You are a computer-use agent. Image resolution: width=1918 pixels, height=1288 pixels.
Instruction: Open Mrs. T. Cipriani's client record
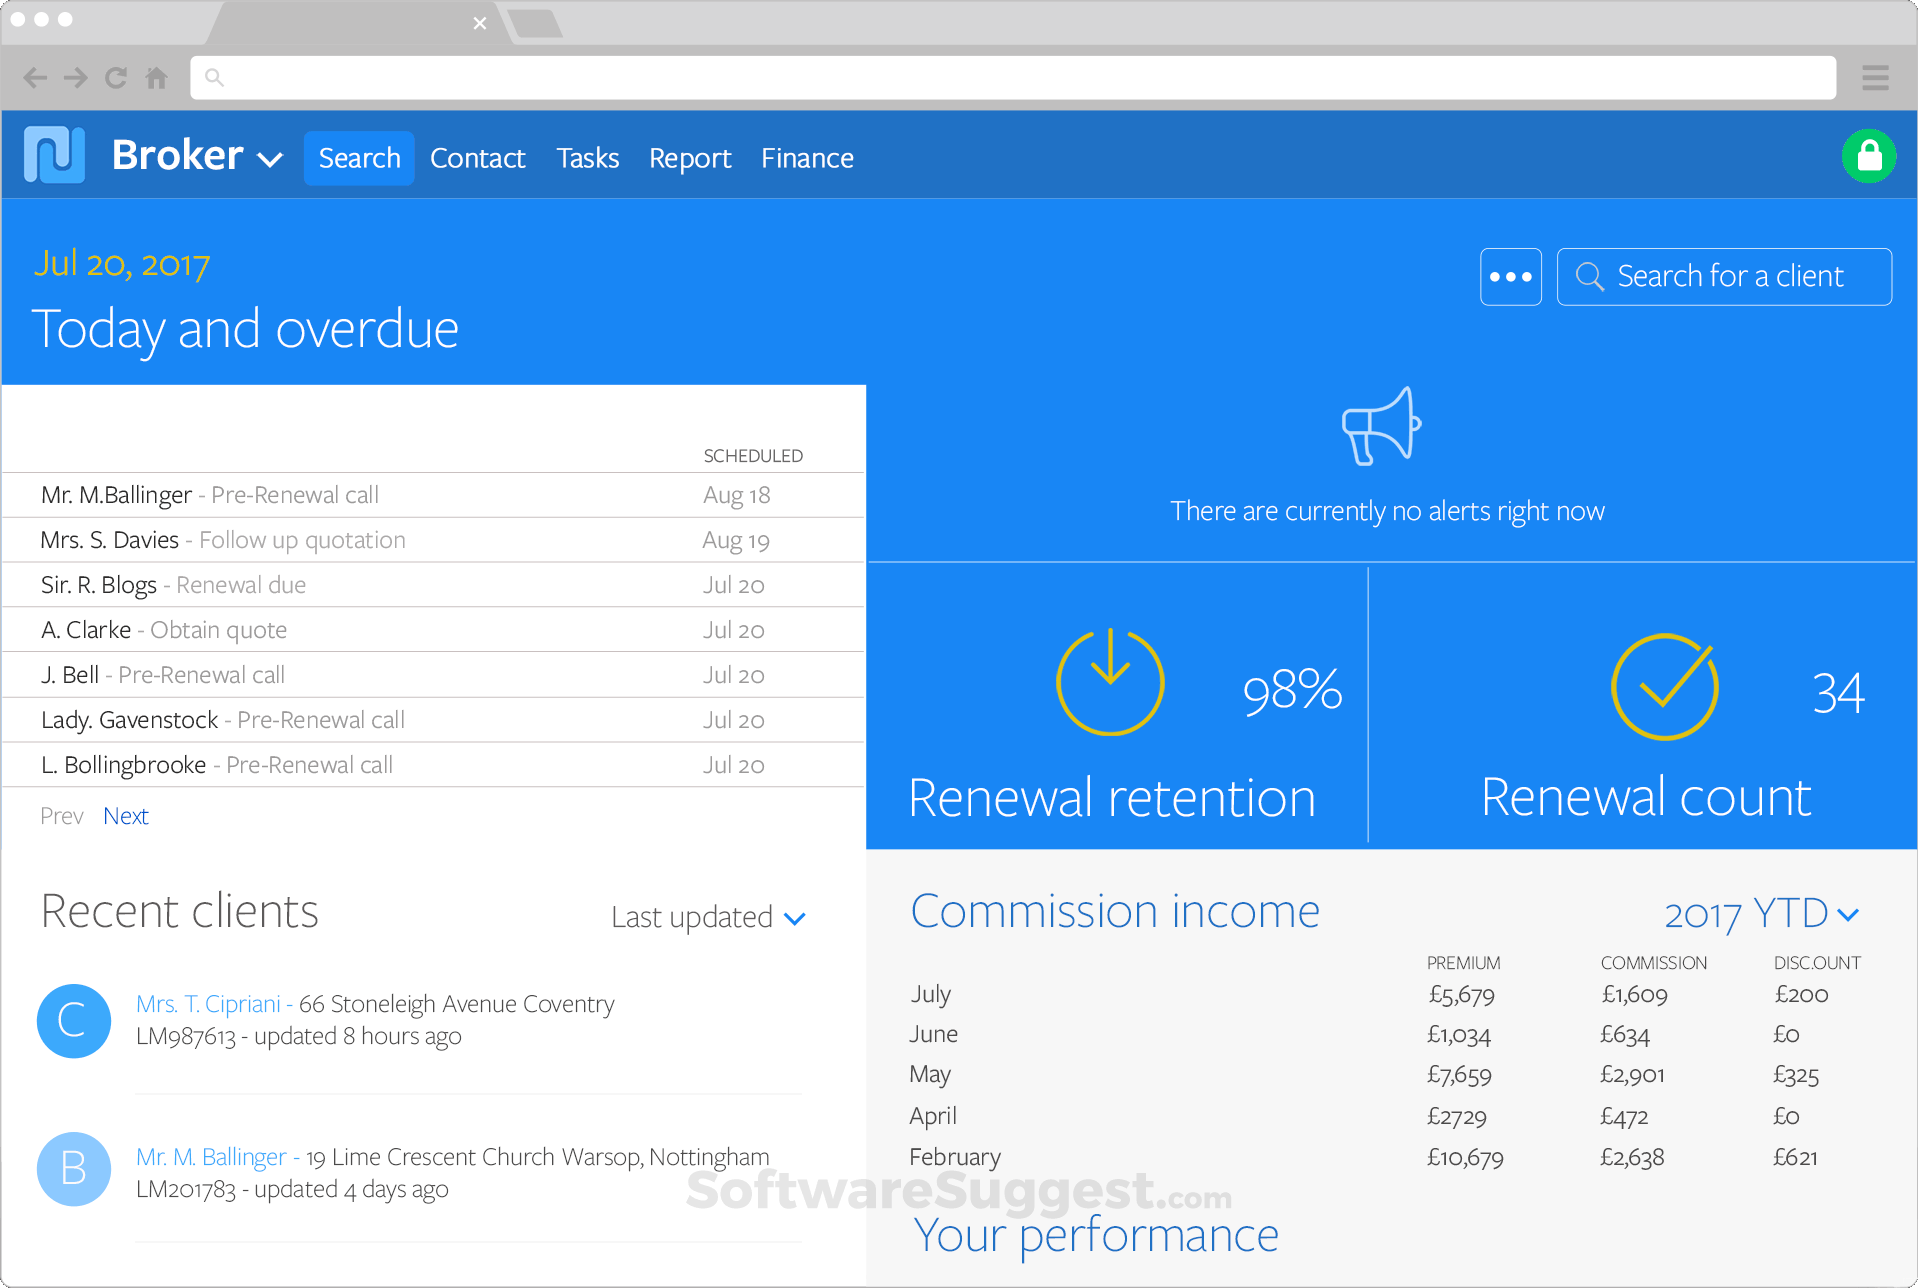pyautogui.click(x=208, y=1003)
